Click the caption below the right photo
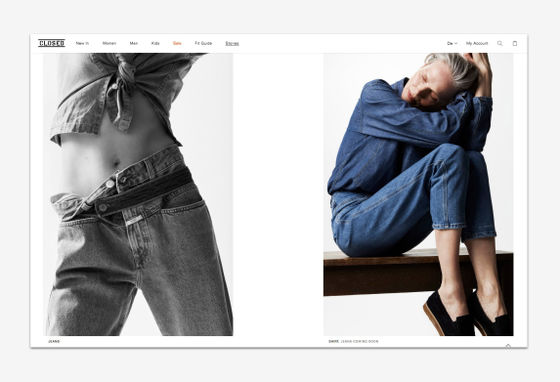 coord(353,341)
